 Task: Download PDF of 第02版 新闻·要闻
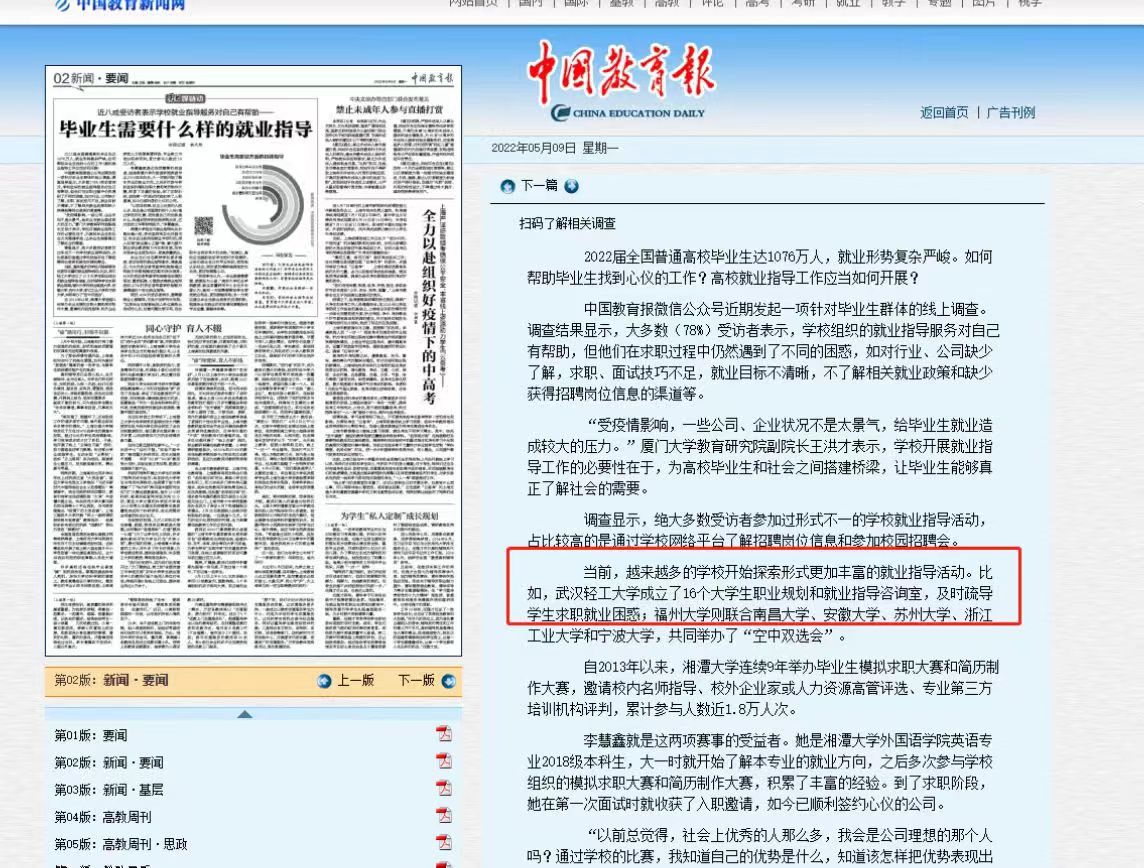point(443,761)
